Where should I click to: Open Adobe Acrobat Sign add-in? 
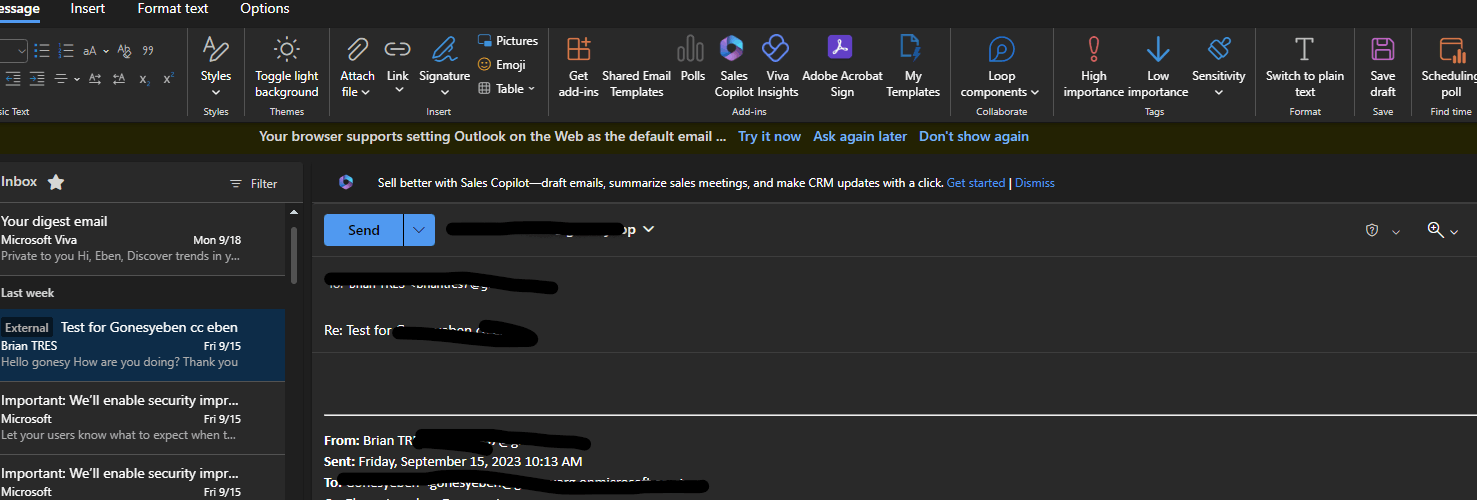click(x=842, y=66)
